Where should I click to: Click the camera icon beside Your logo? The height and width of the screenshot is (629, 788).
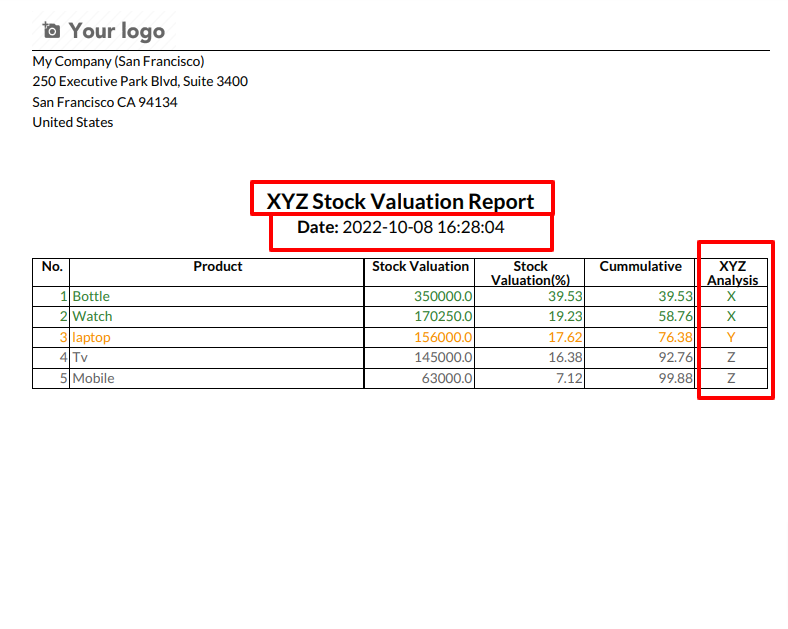tap(51, 31)
